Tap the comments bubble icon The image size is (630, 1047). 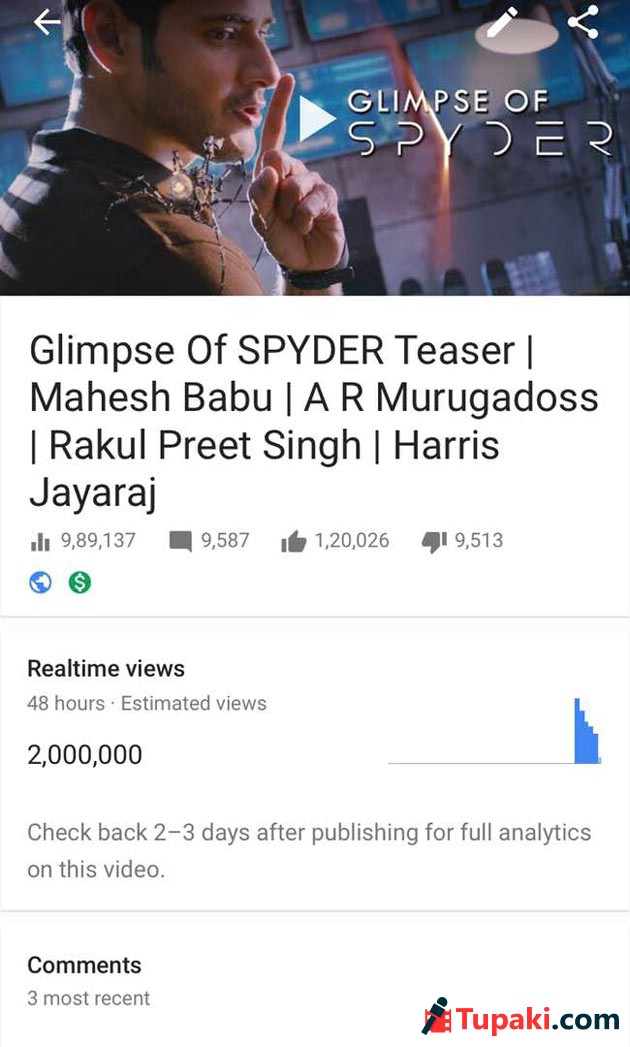tap(180, 542)
